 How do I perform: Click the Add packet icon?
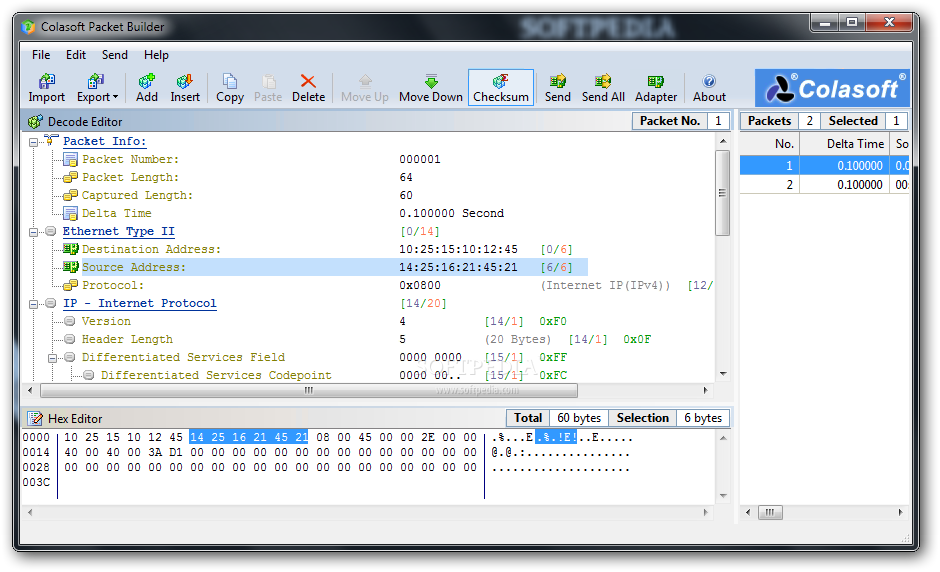pyautogui.click(x=147, y=81)
